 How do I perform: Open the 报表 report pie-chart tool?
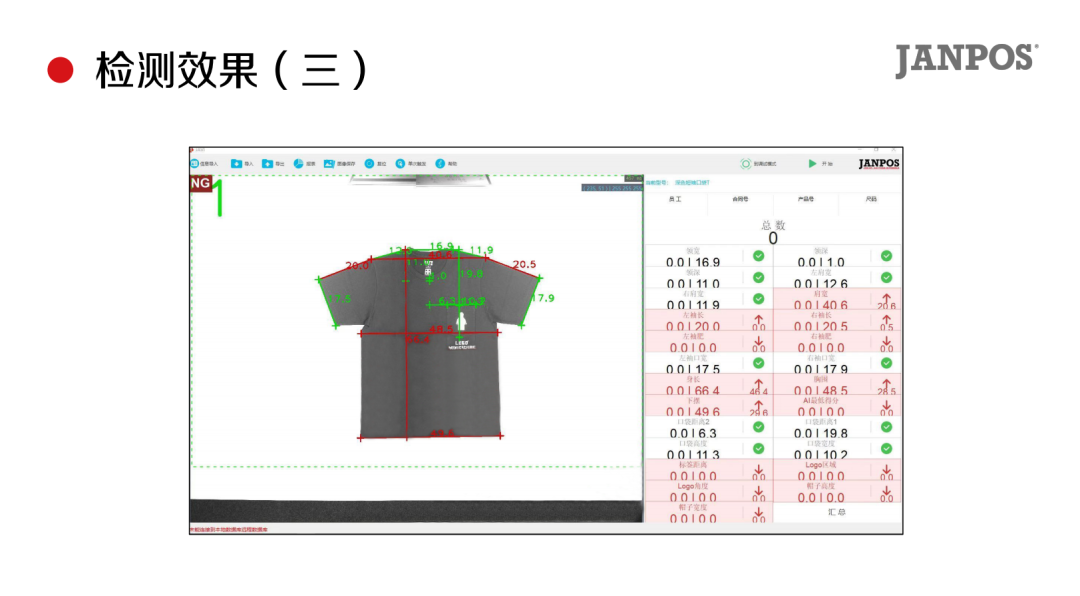coord(304,164)
